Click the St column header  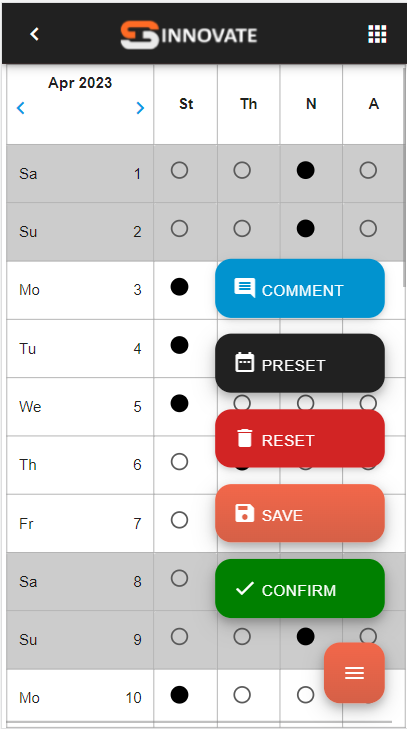pyautogui.click(x=186, y=104)
